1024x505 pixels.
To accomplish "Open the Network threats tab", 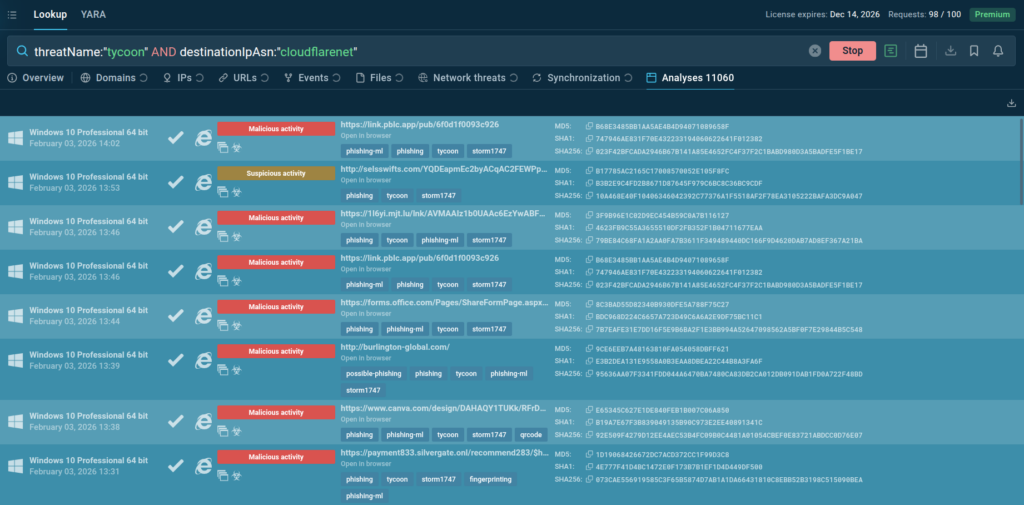I will tap(468, 78).
